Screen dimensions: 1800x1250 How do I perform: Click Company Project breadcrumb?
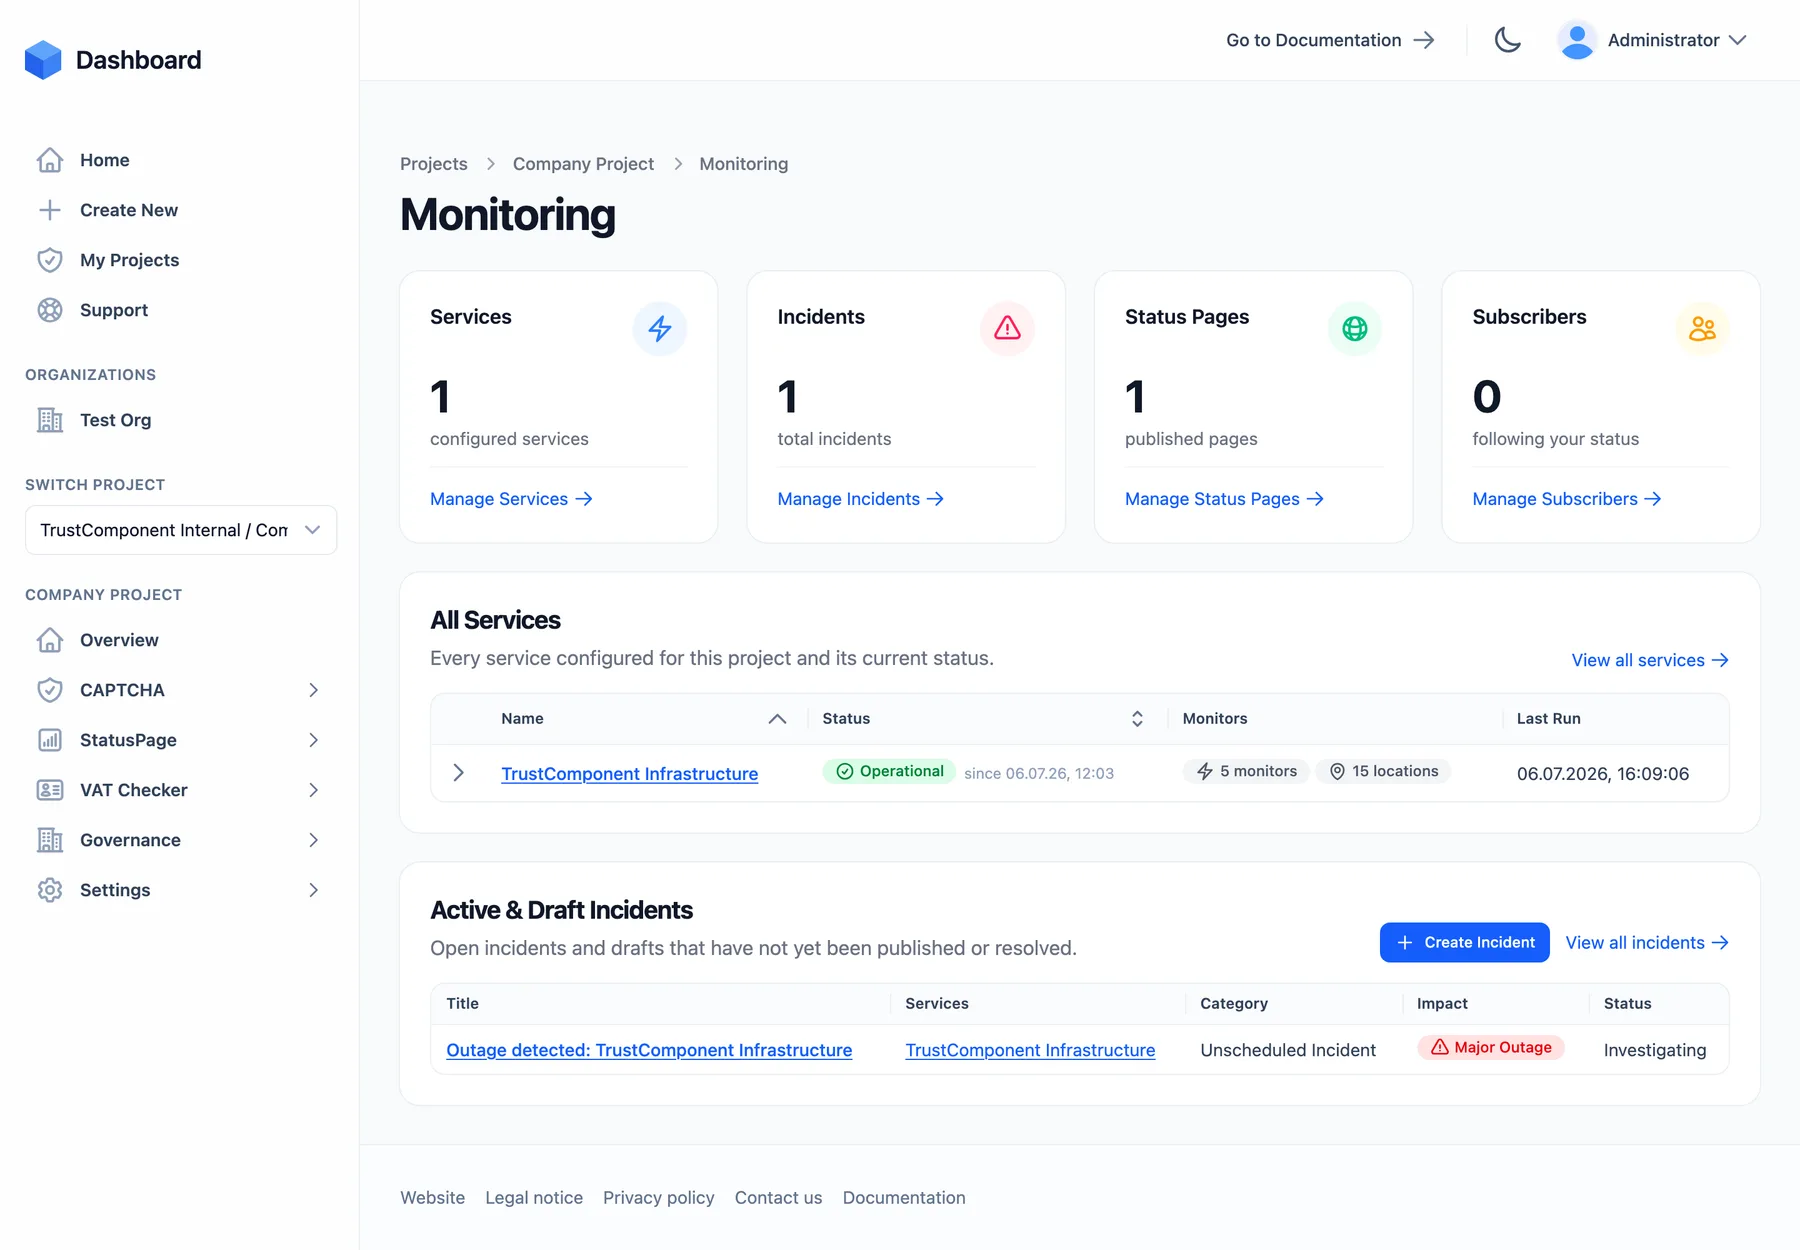pos(583,164)
